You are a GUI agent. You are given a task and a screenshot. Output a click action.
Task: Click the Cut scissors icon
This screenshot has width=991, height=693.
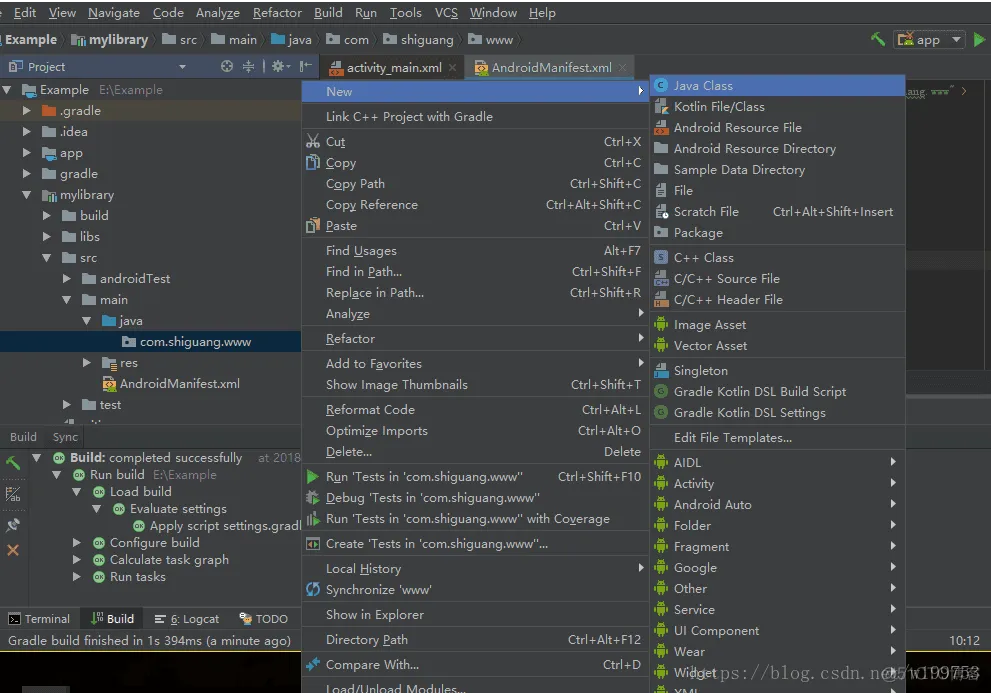pyautogui.click(x=313, y=141)
